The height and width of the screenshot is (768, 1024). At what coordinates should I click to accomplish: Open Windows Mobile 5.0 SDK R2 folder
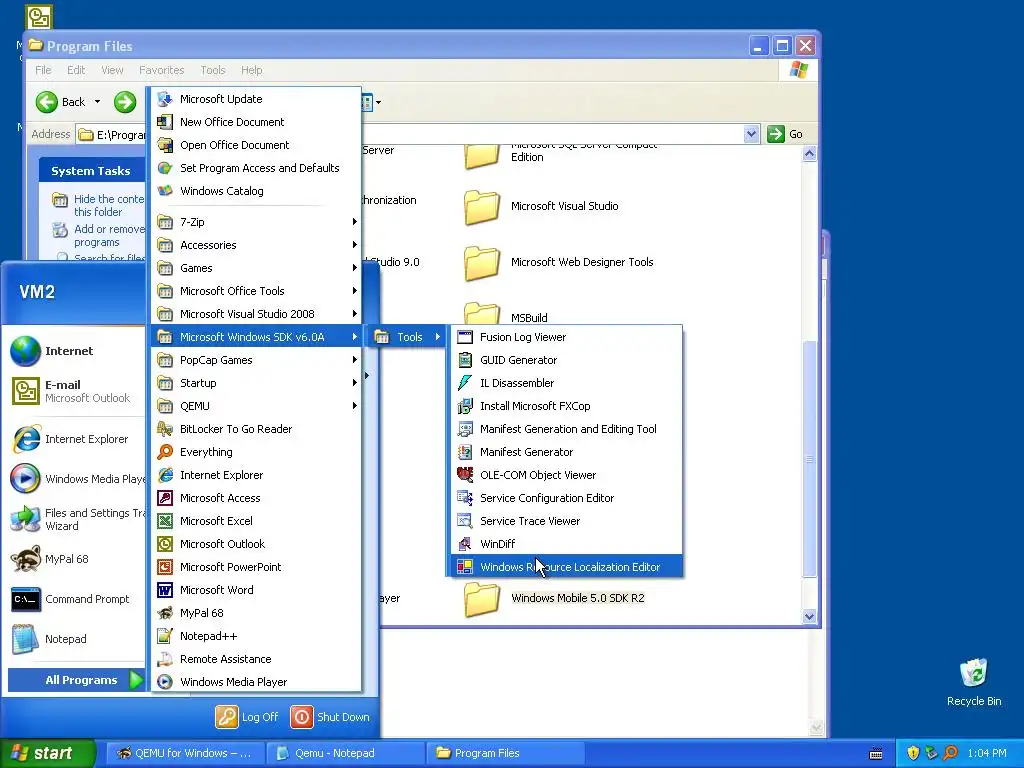[554, 598]
